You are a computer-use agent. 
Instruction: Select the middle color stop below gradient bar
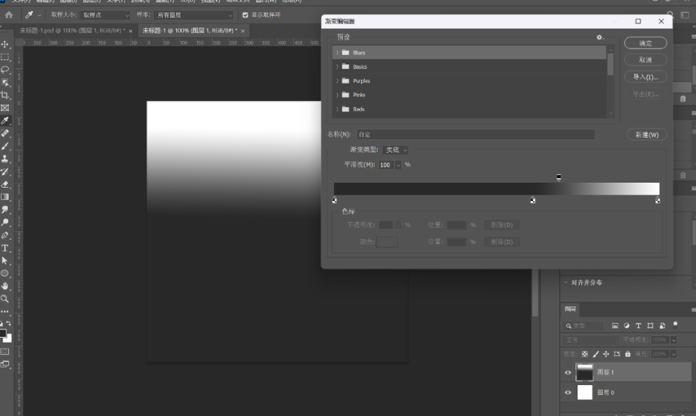point(532,201)
